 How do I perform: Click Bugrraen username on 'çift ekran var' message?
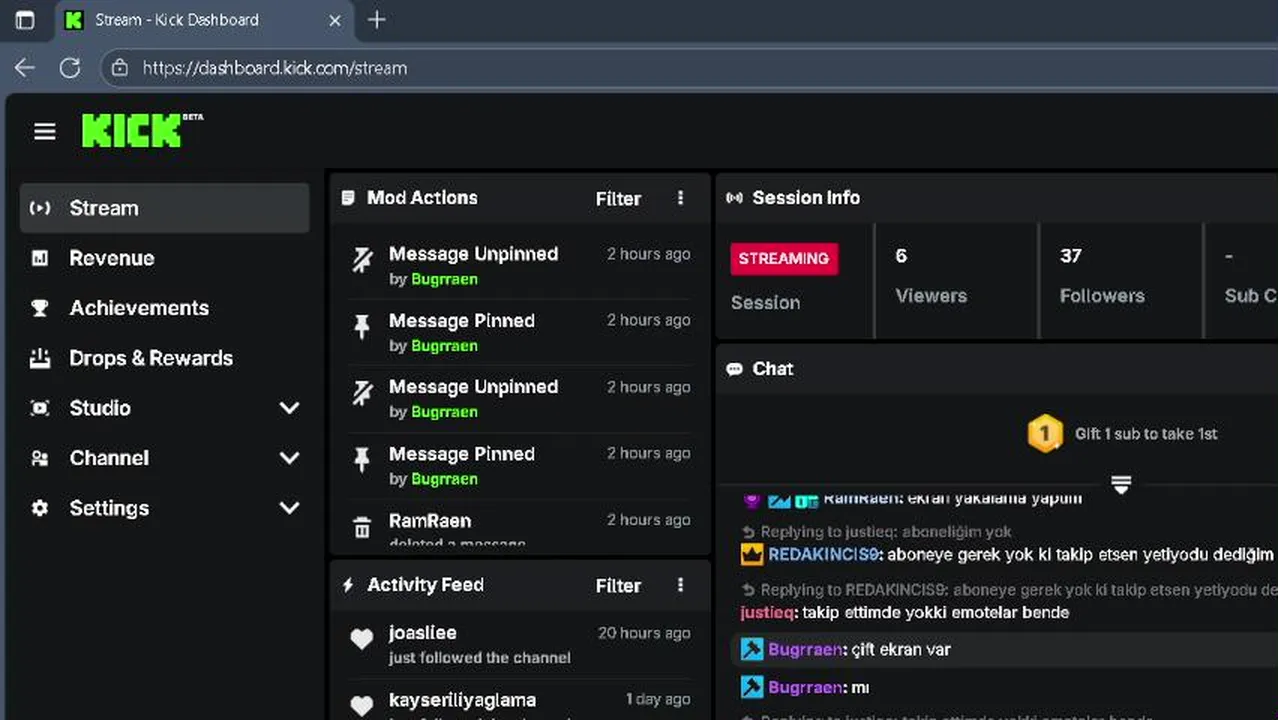tap(805, 650)
